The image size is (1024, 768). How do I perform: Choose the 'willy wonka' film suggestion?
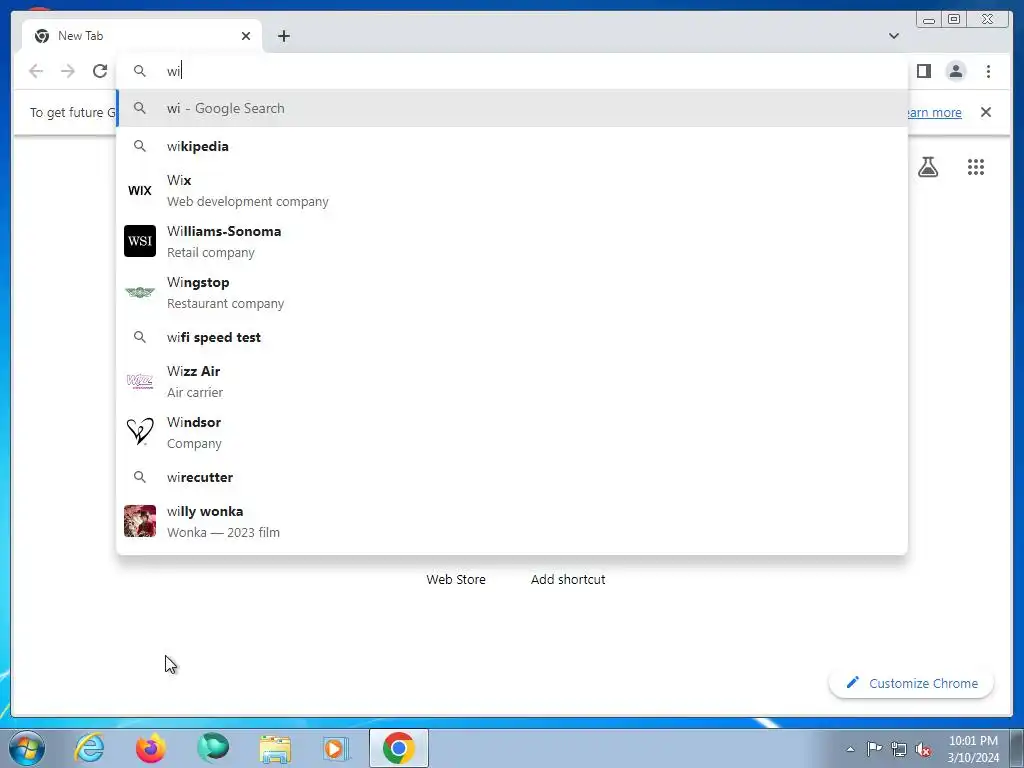click(512, 521)
